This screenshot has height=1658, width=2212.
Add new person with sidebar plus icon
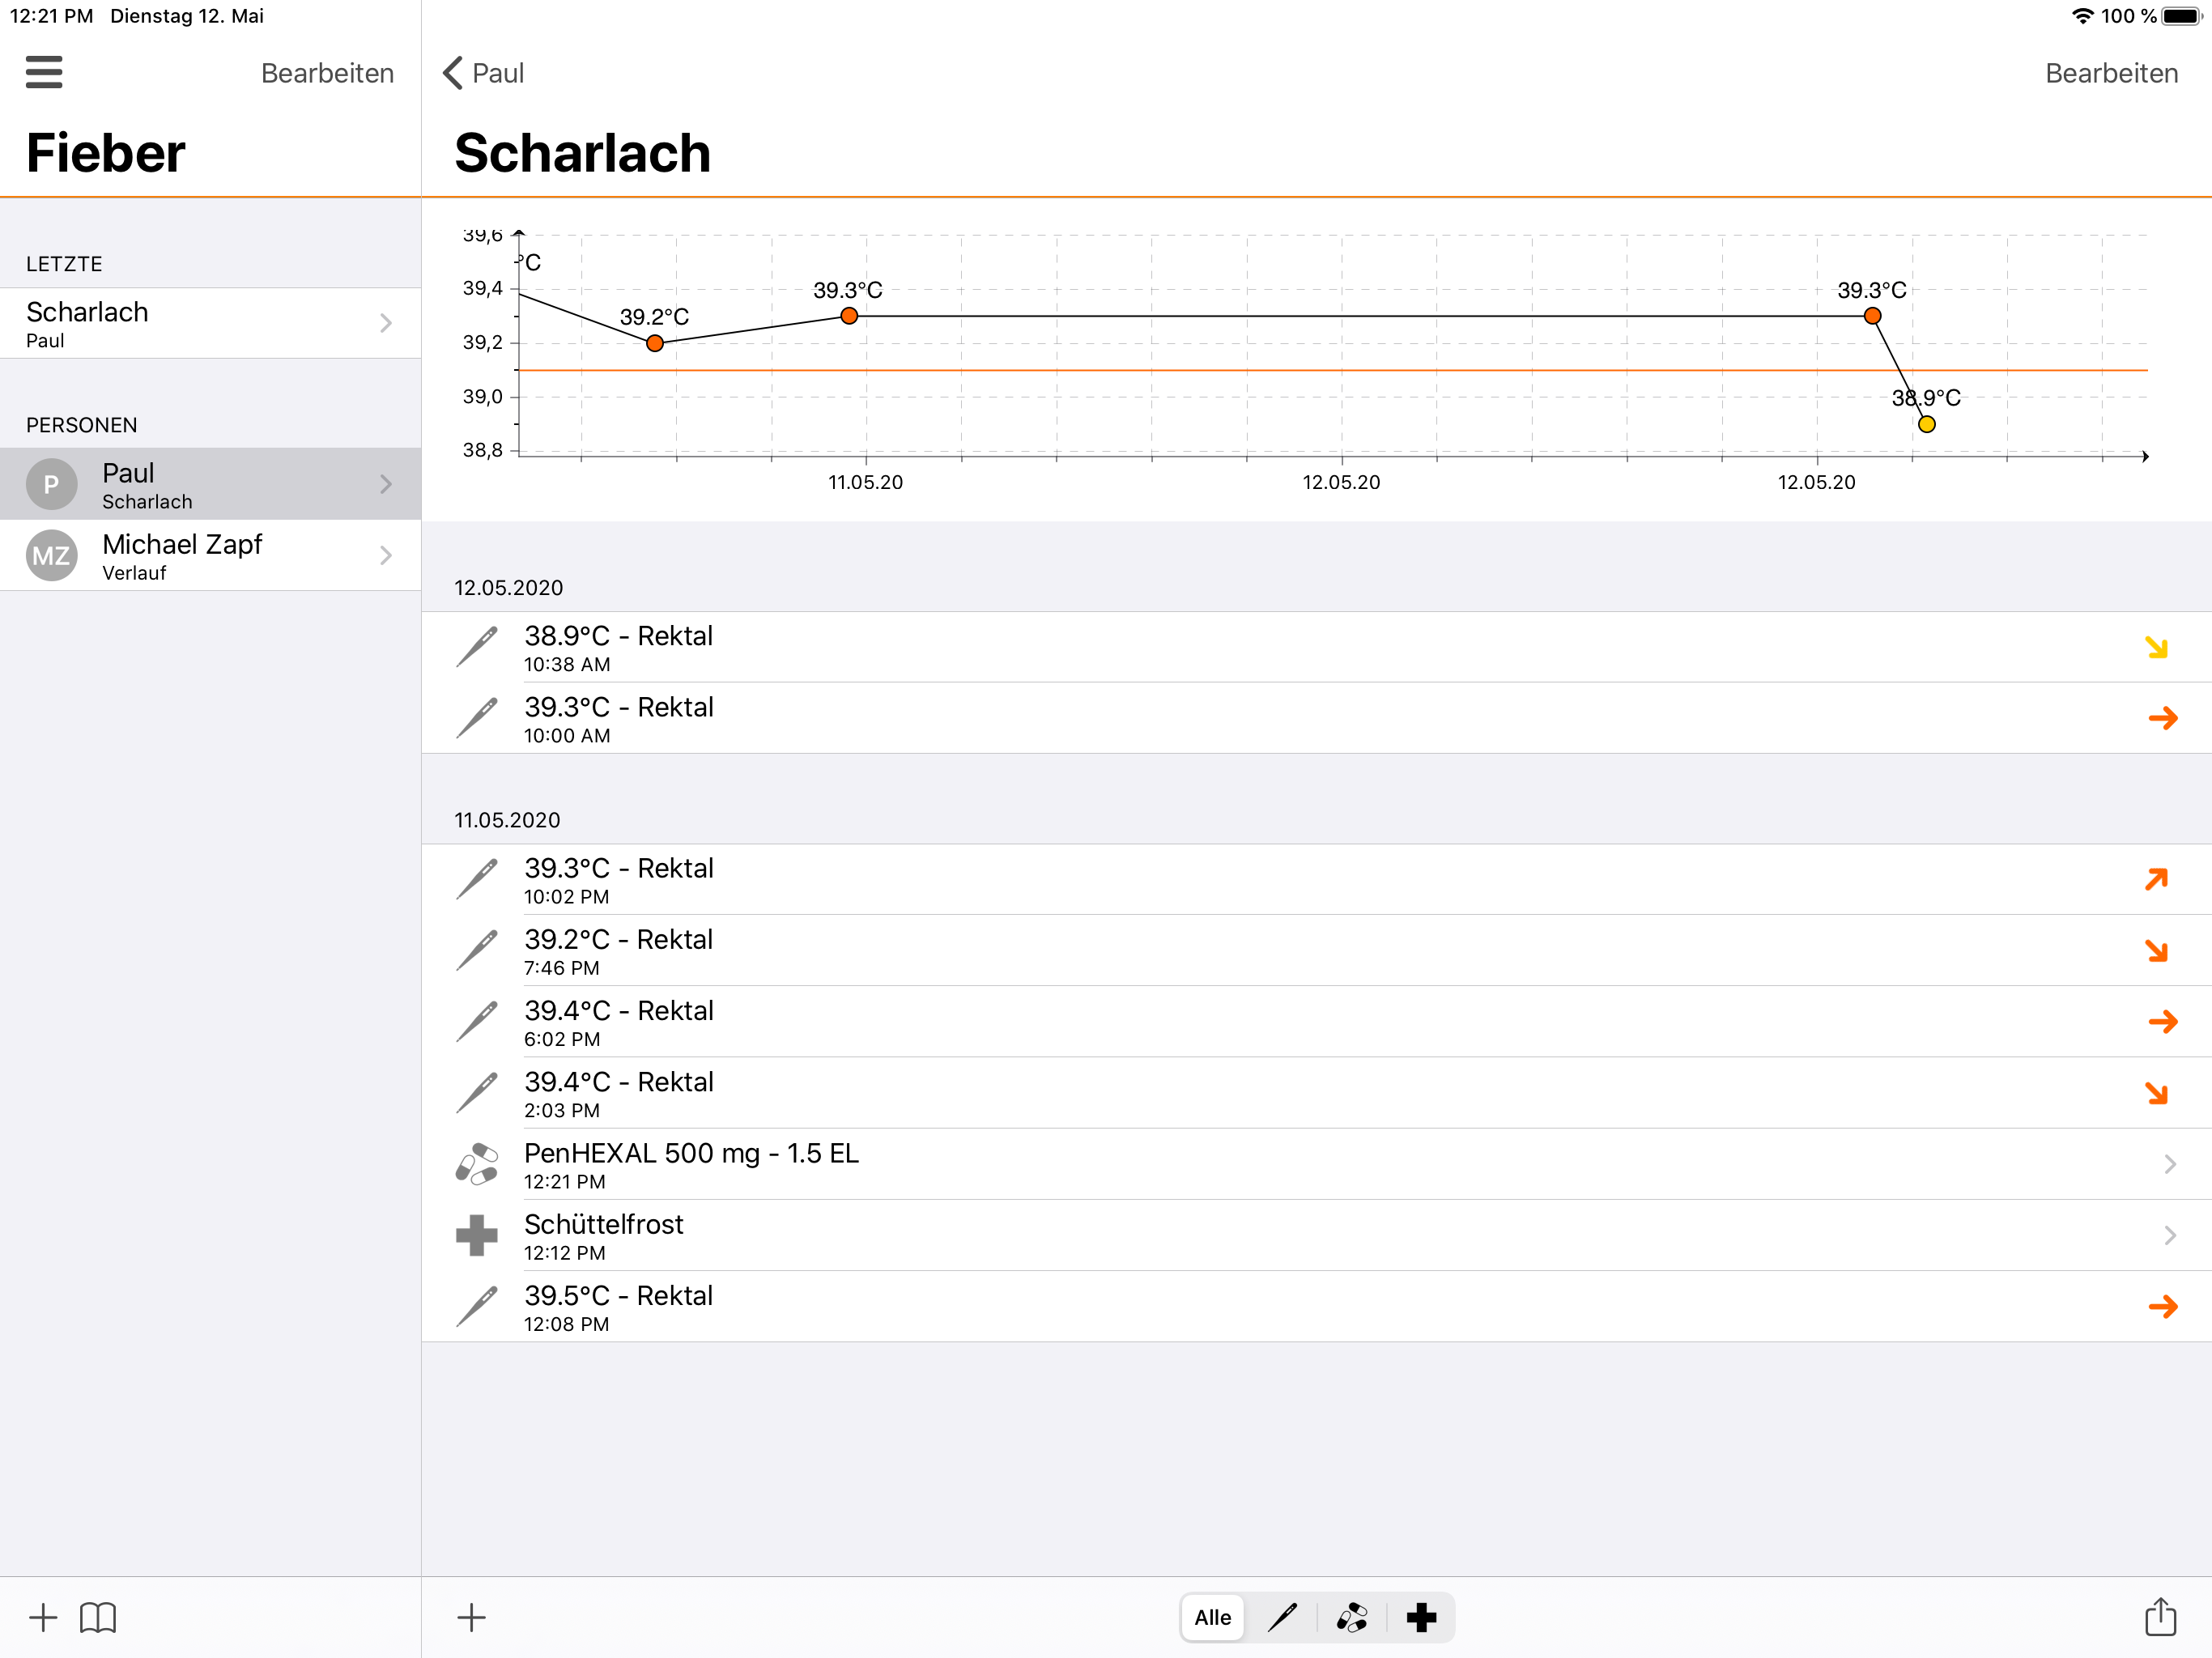pos(43,1617)
